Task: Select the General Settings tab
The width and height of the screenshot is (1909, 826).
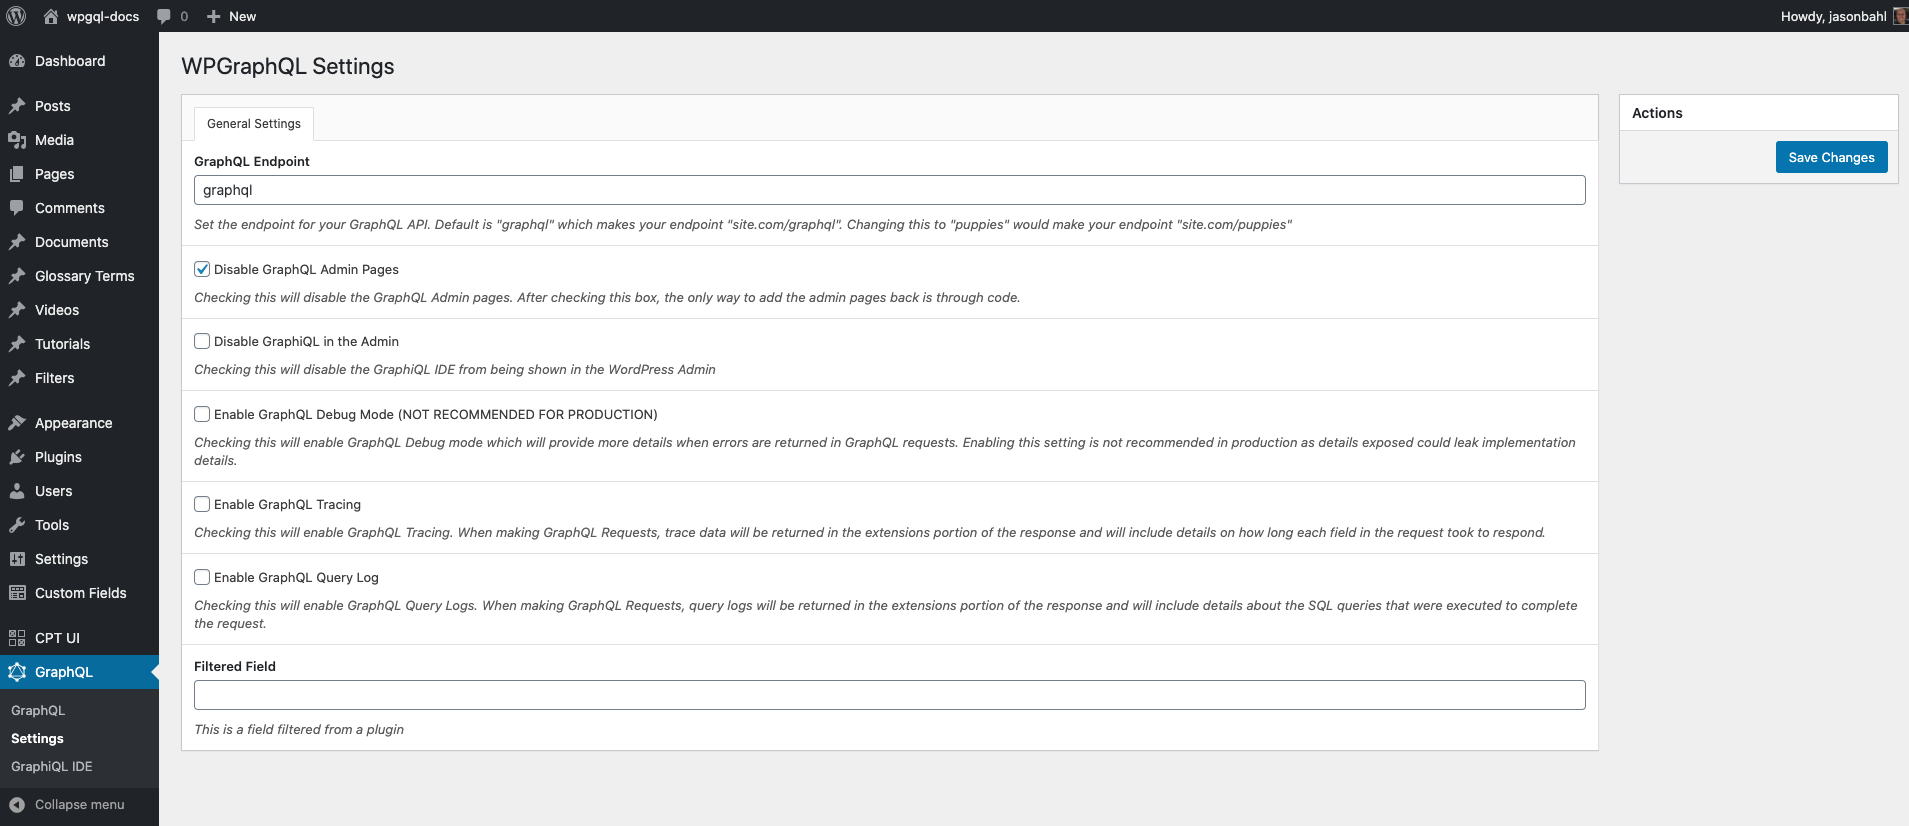Action: [x=254, y=124]
